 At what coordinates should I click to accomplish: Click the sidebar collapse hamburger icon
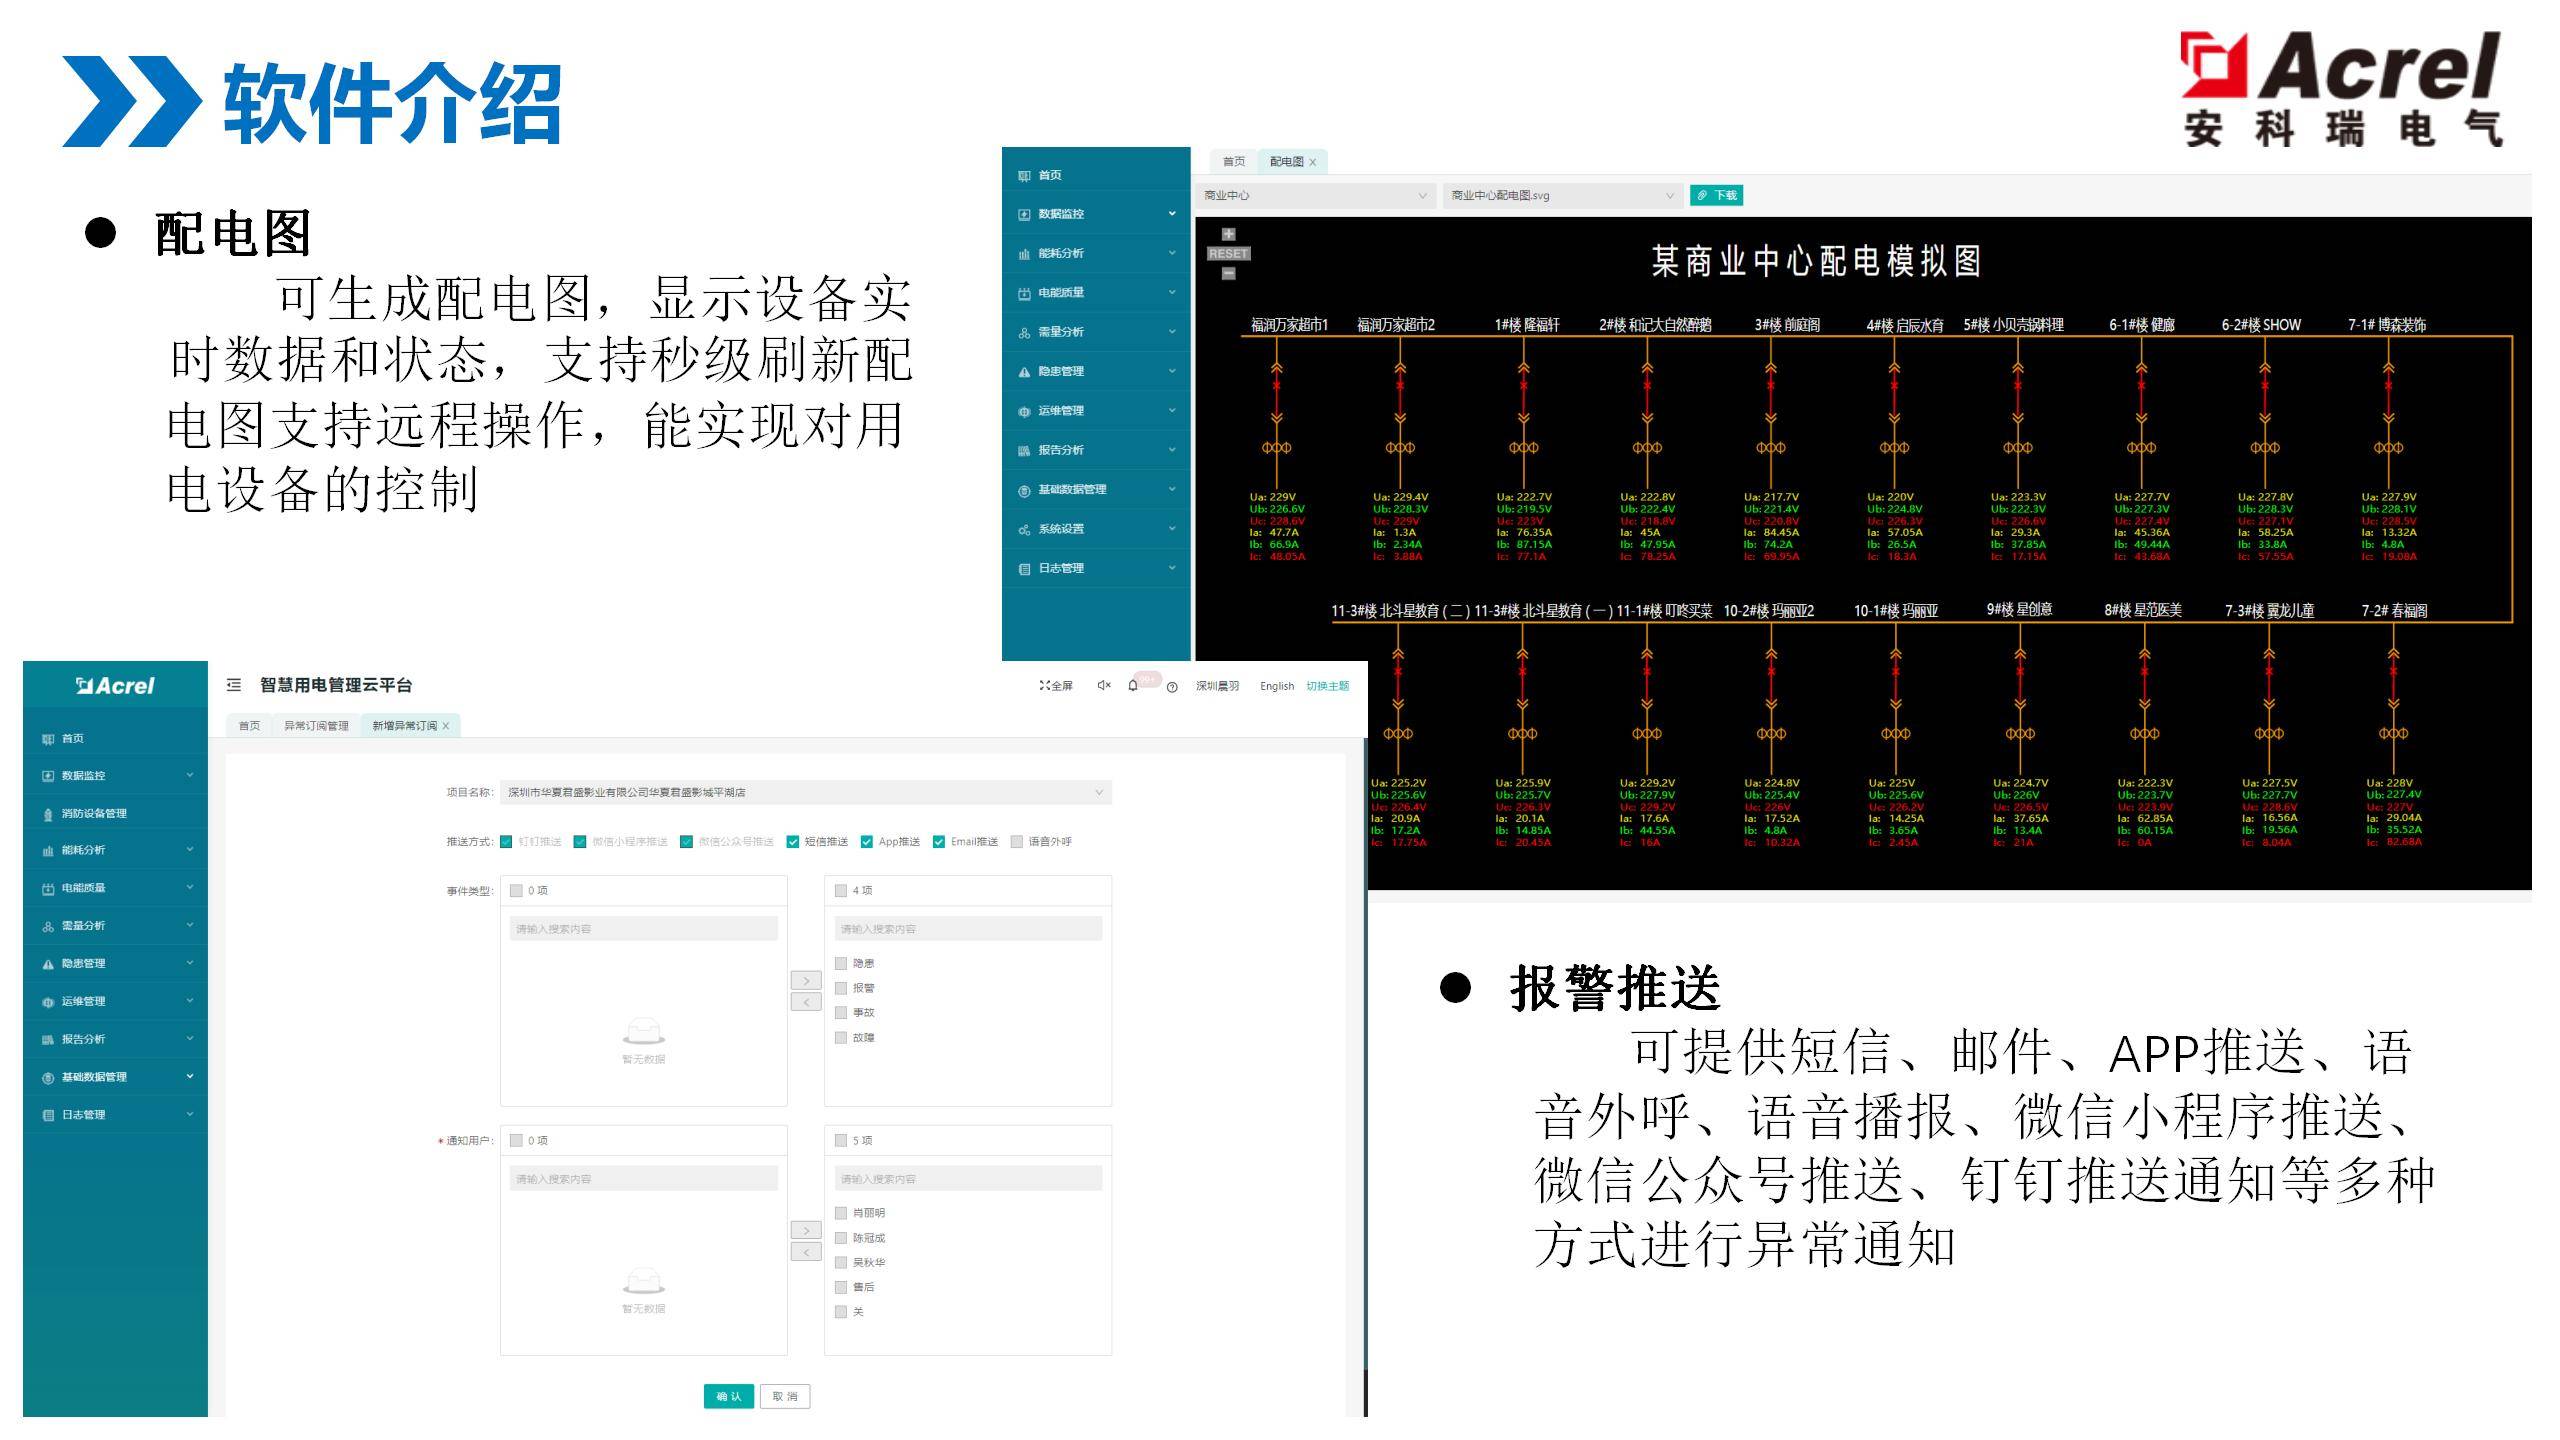(234, 685)
